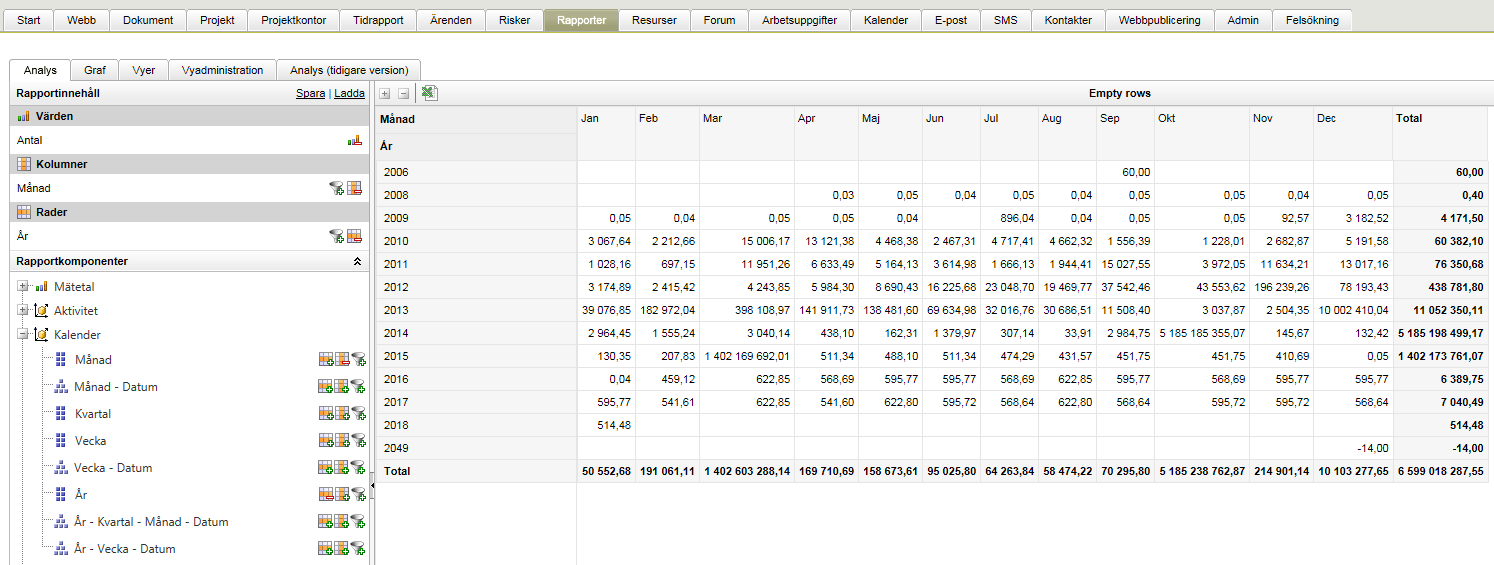Open Analys (tidigare version) tab

coord(349,70)
